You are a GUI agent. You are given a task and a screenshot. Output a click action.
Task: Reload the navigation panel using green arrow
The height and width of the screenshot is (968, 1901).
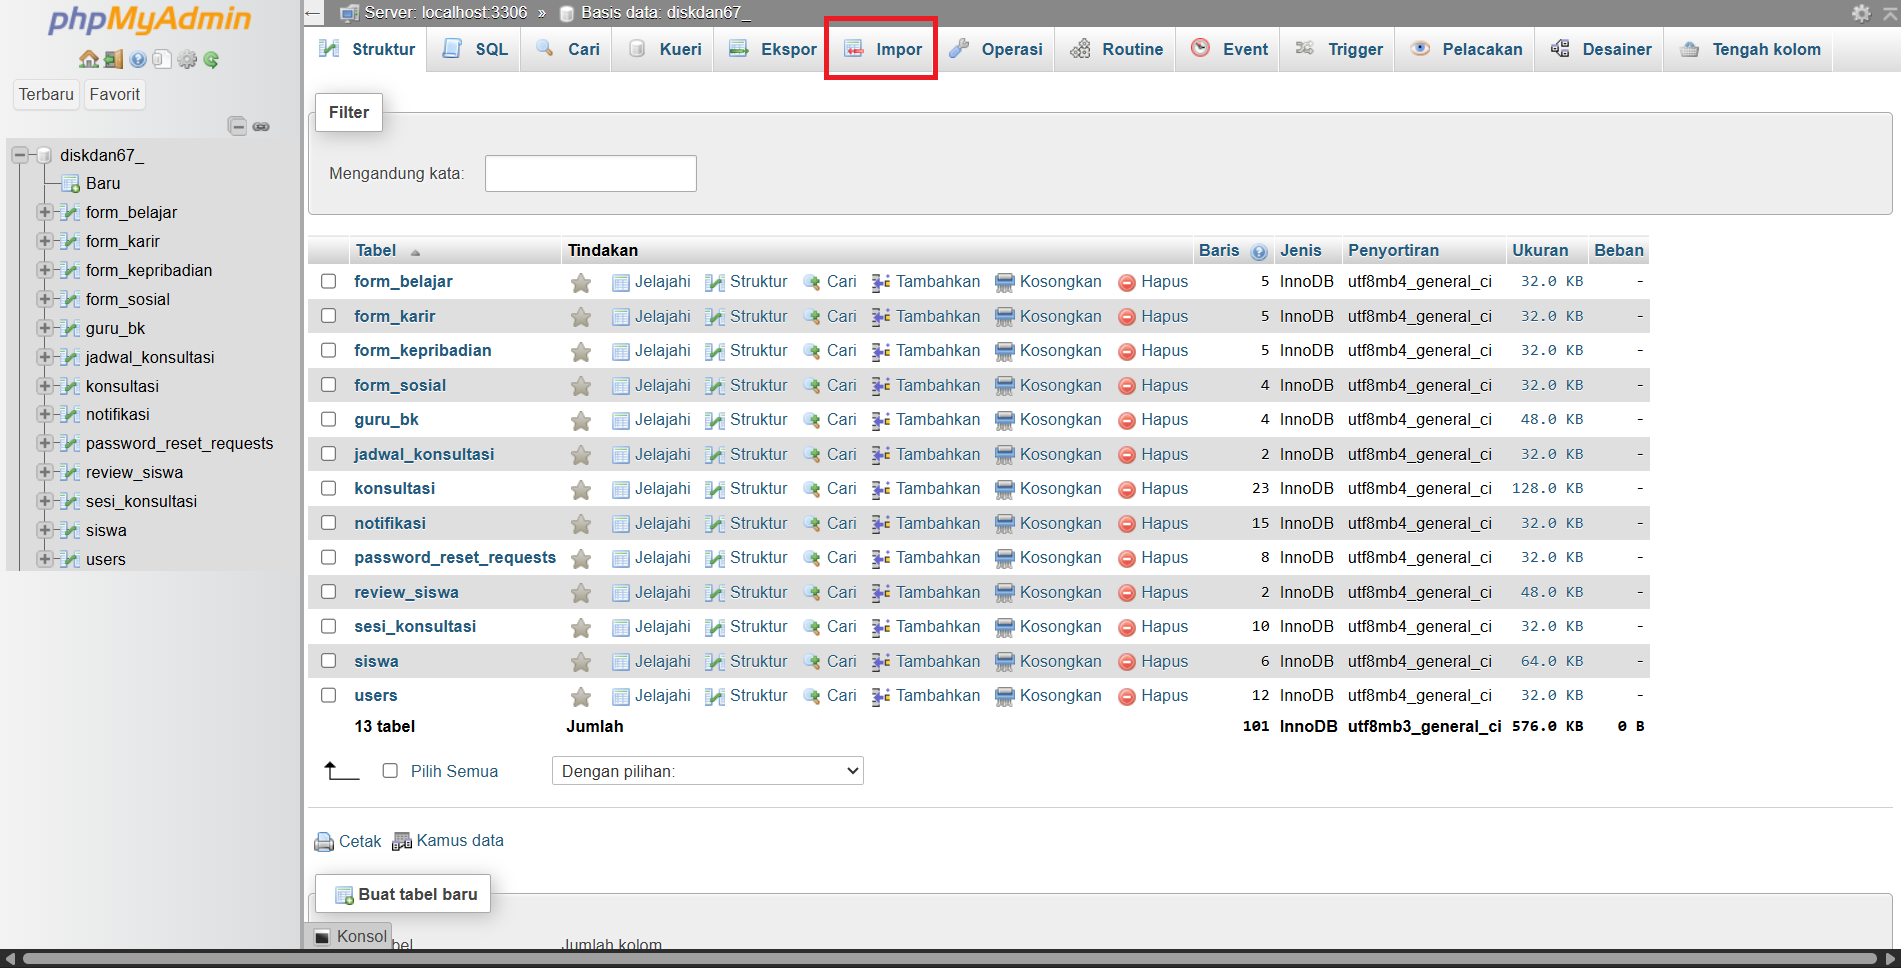(211, 60)
